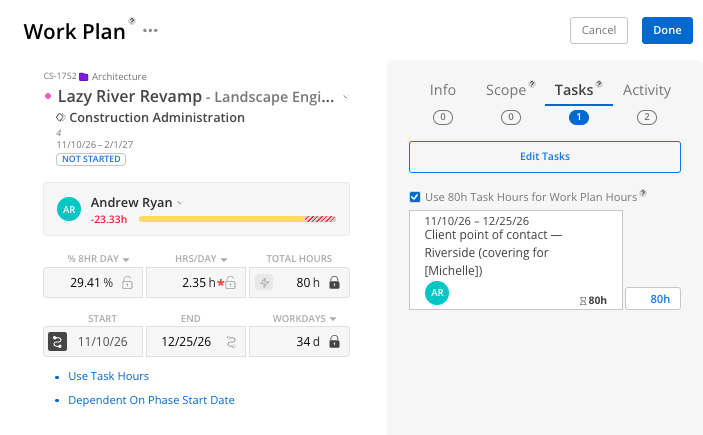Click help icon beside Use Task Hours checkbox
The width and height of the screenshot is (703, 435).
point(643,193)
